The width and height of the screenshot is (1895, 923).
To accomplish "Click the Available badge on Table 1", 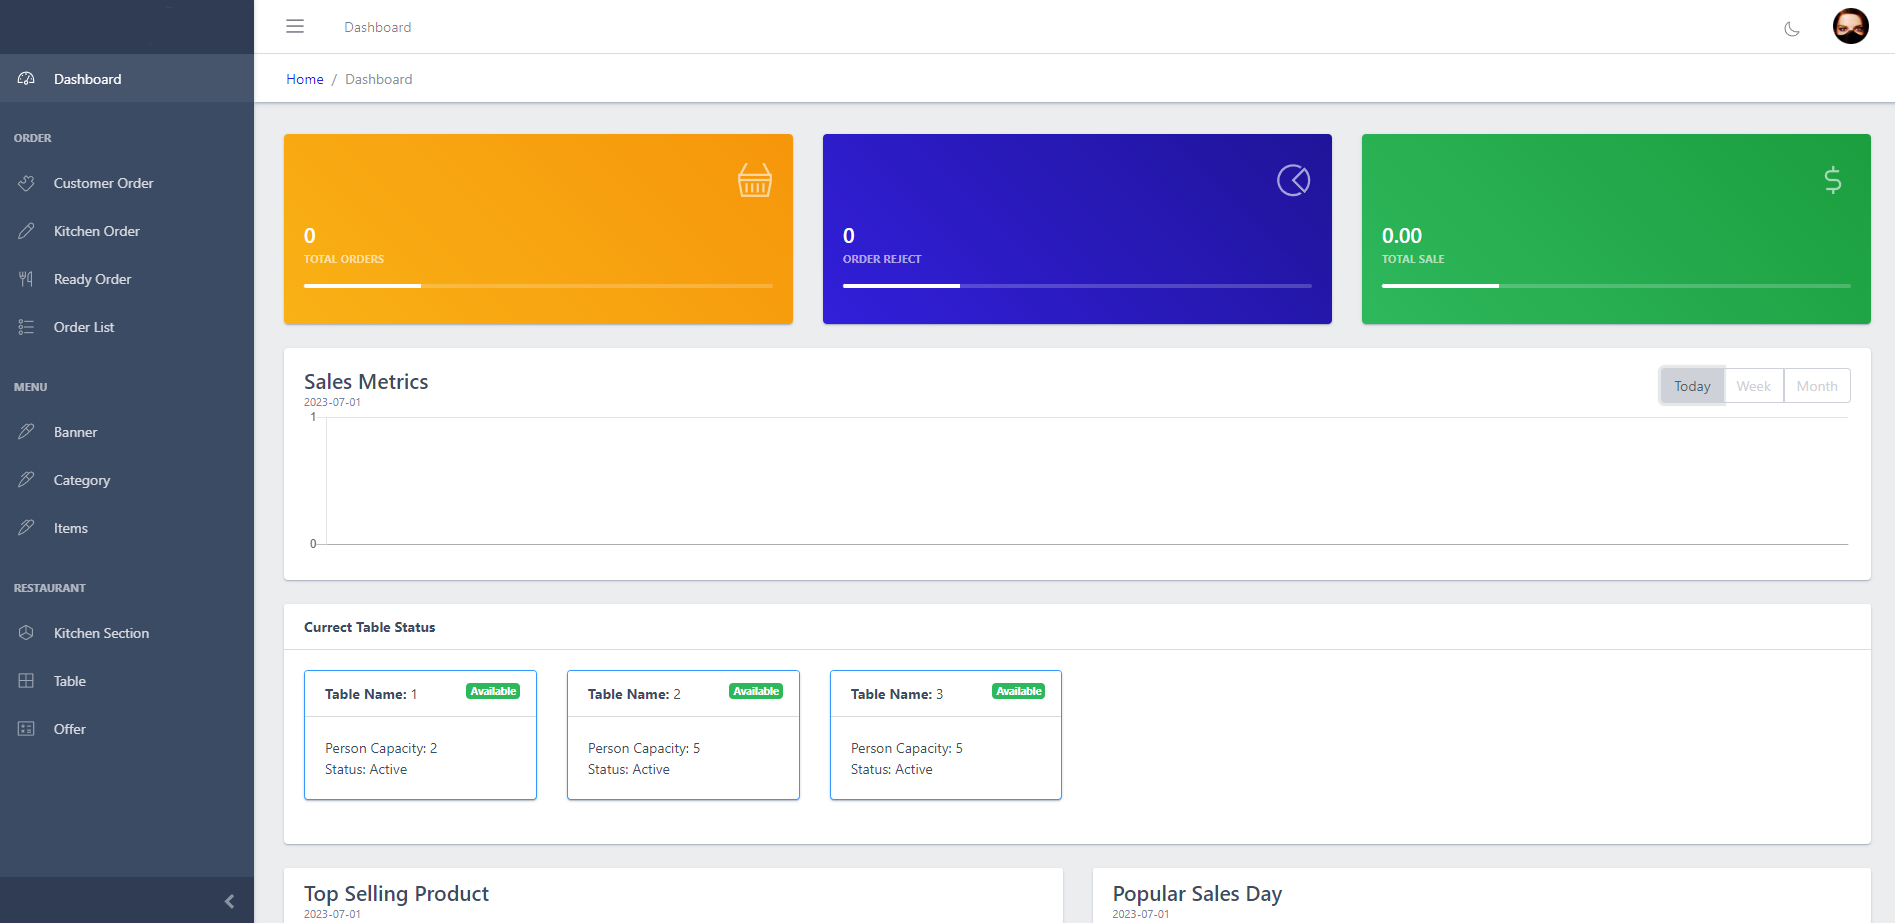I will (x=493, y=691).
